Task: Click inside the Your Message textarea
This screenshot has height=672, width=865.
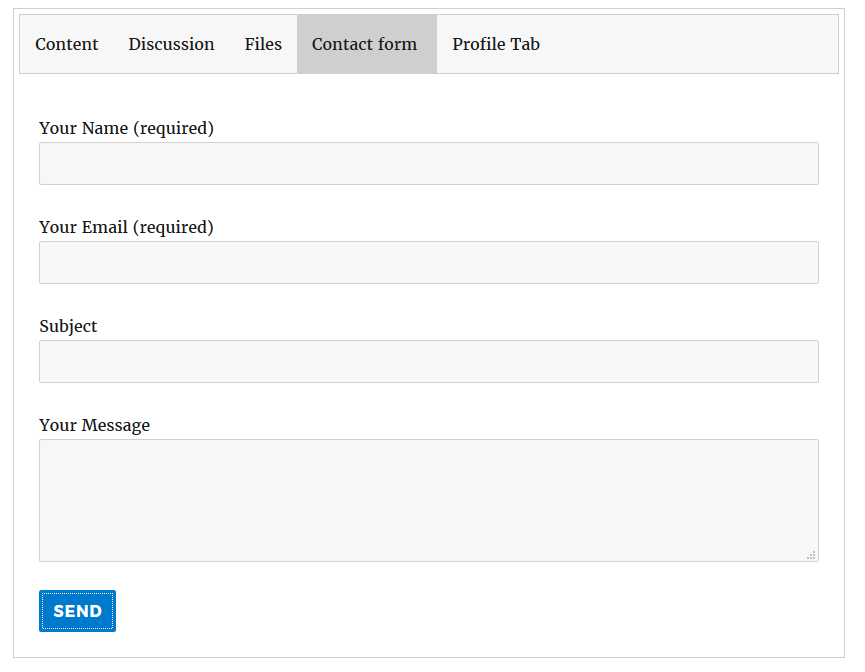Action: pyautogui.click(x=429, y=500)
